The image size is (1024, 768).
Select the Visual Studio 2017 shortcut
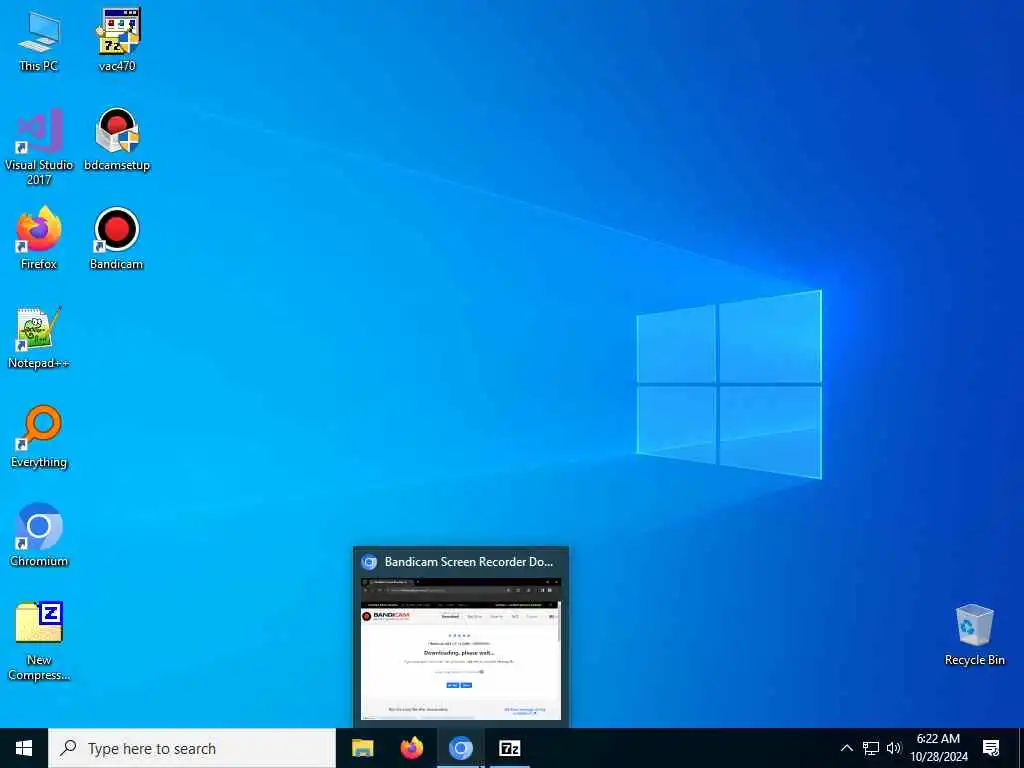(x=39, y=146)
